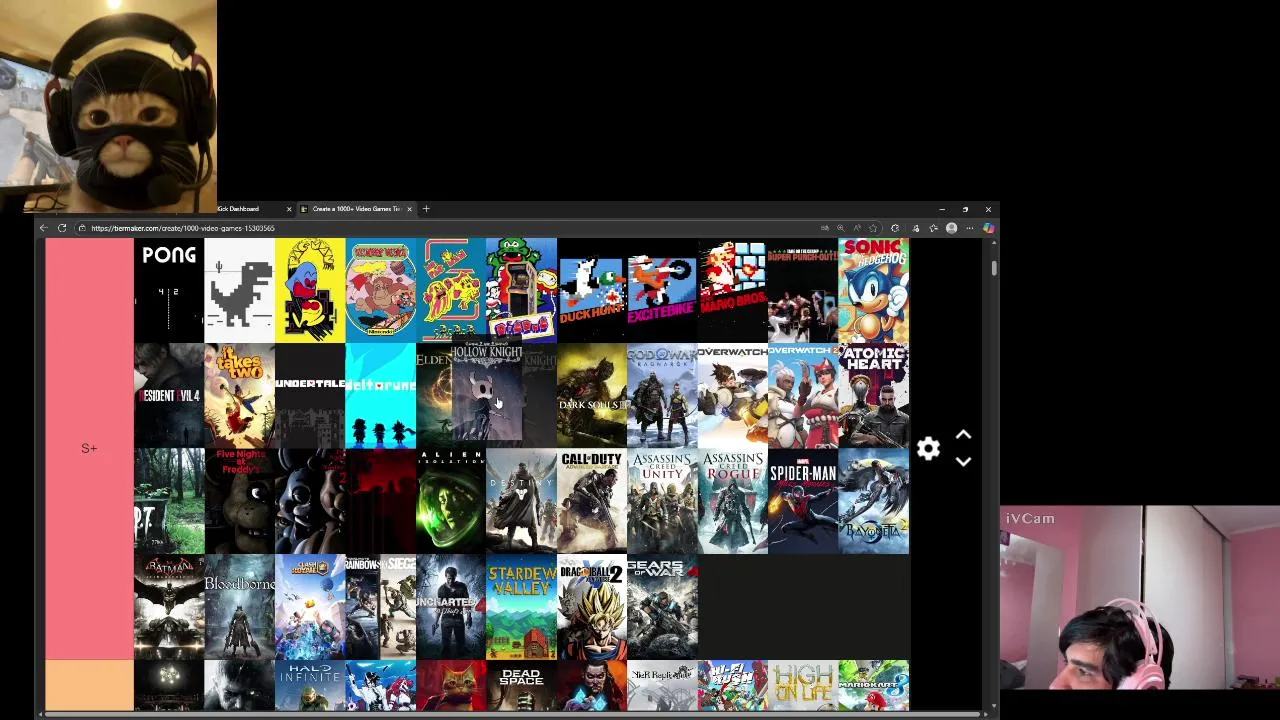
Task: Select the Halo Infinite thumbnail
Action: click(310, 686)
